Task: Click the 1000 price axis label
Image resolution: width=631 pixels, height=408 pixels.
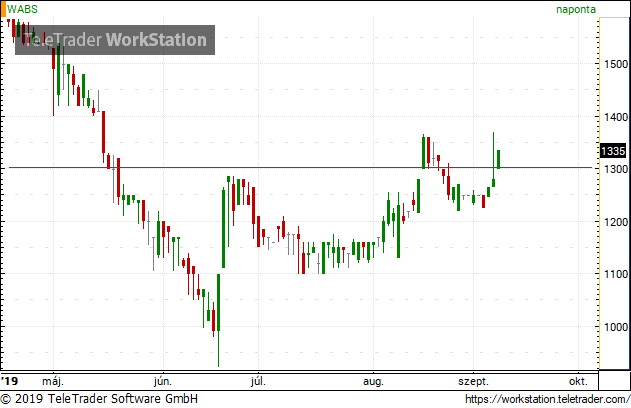Action: (616, 327)
